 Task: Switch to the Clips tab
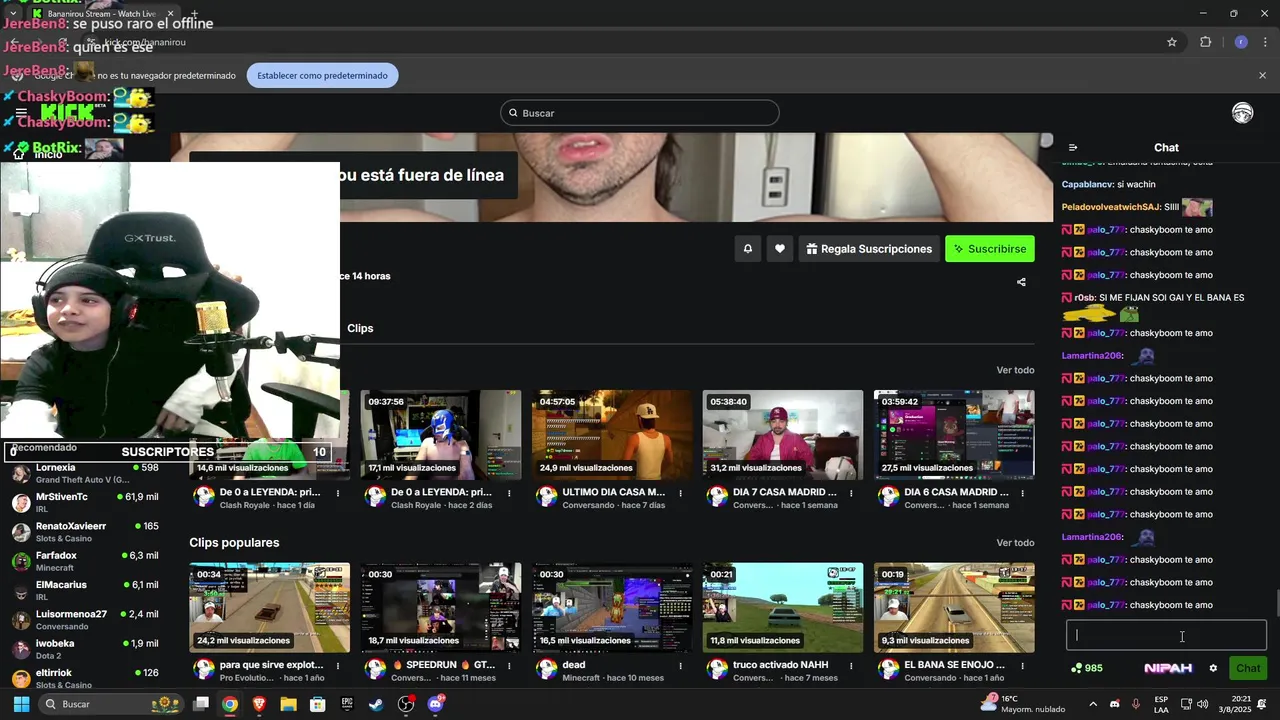point(360,328)
